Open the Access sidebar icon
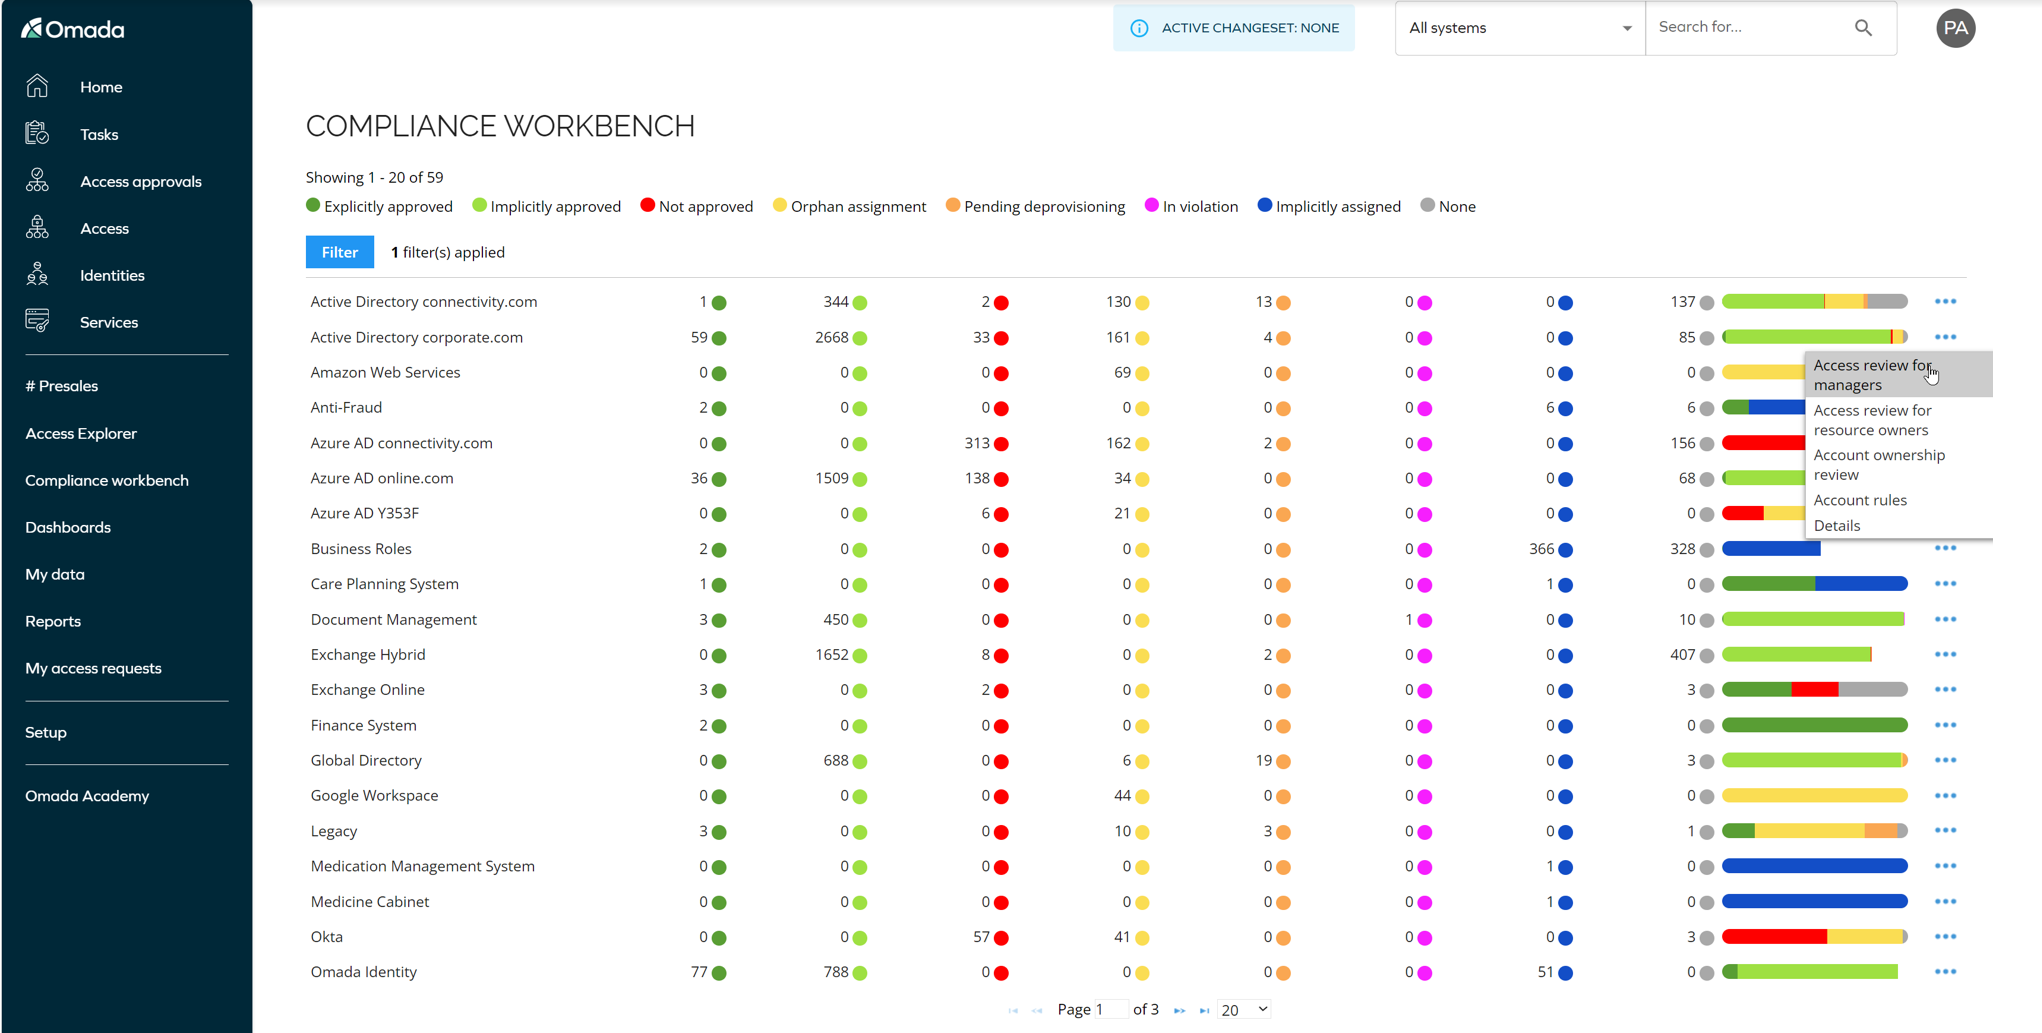The image size is (2042, 1033). [37, 227]
